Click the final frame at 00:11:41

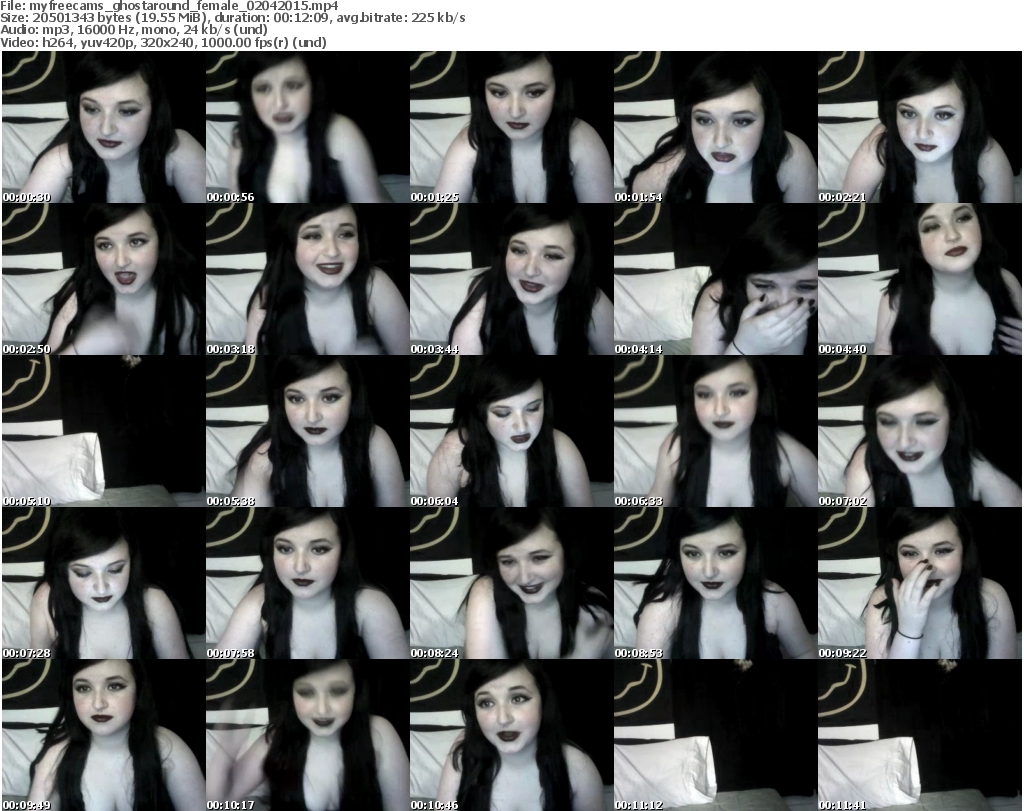pos(919,735)
